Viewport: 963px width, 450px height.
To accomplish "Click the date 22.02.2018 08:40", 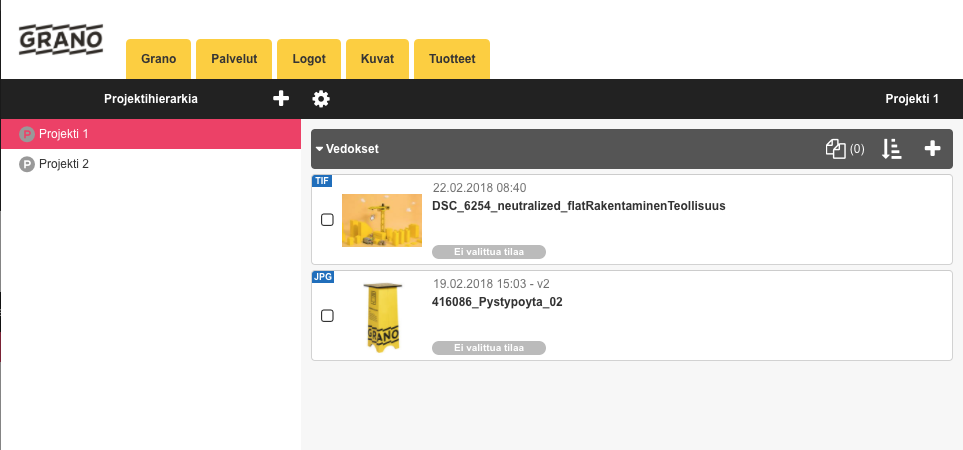I will tap(480, 188).
